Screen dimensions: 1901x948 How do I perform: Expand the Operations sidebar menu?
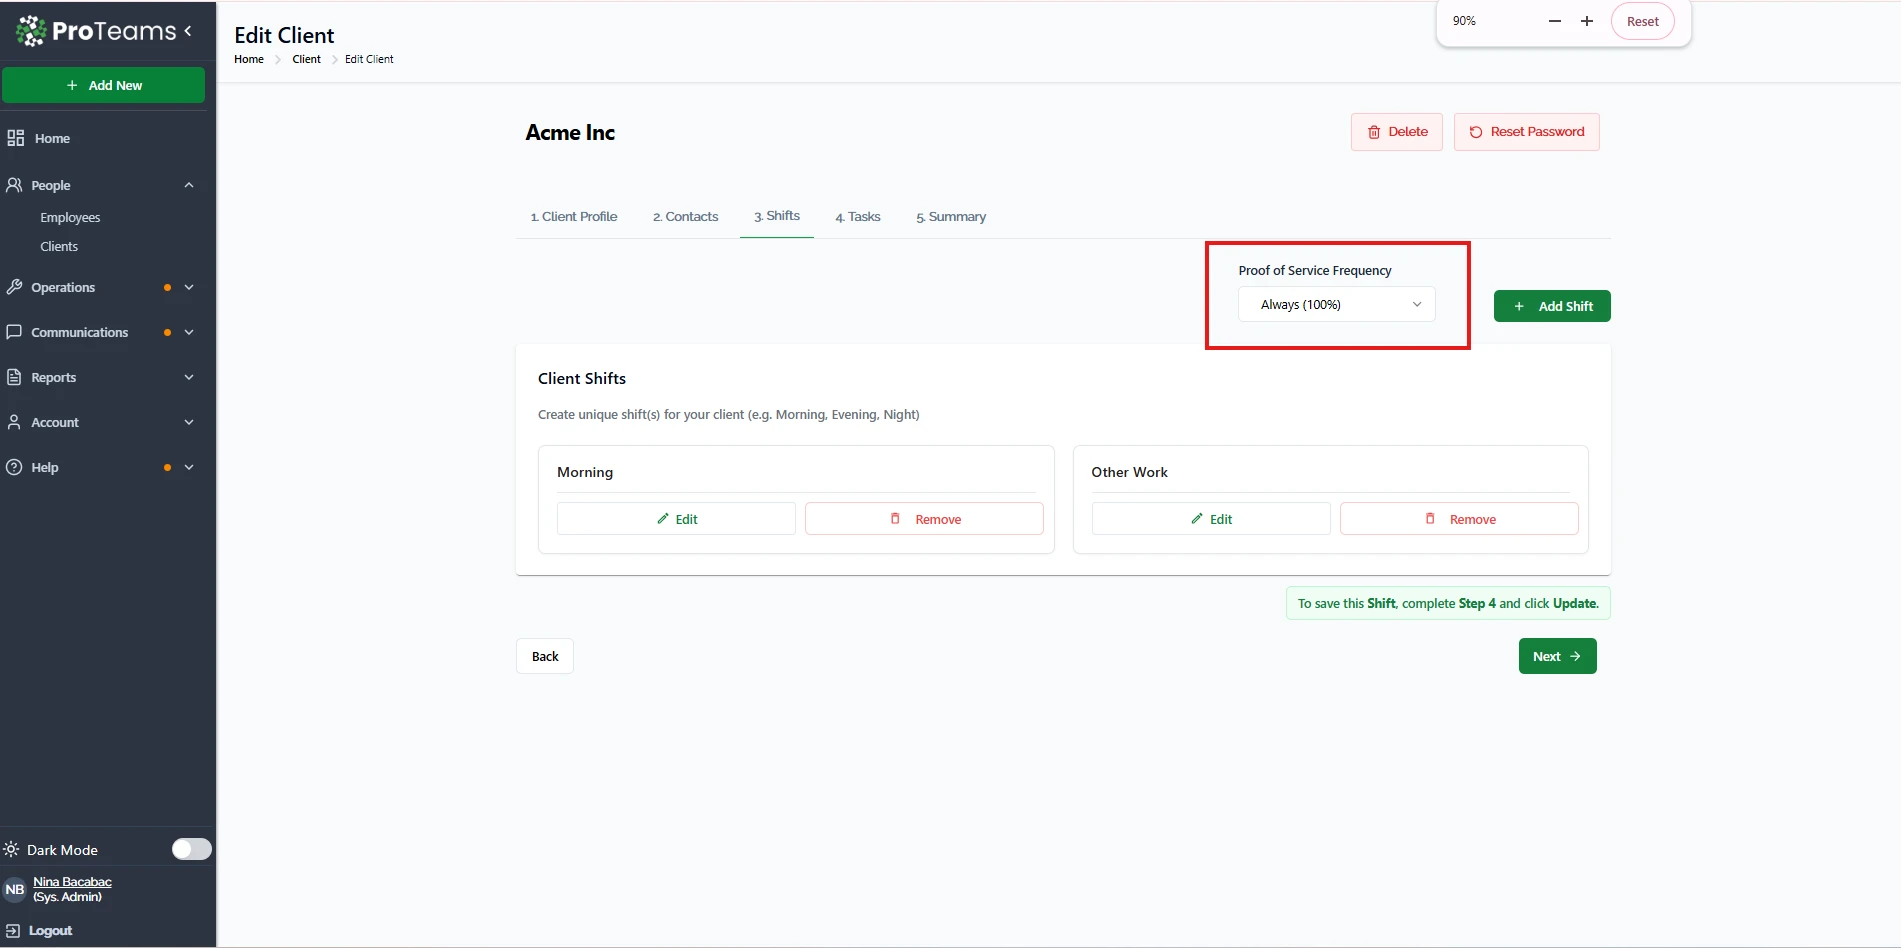pos(189,287)
